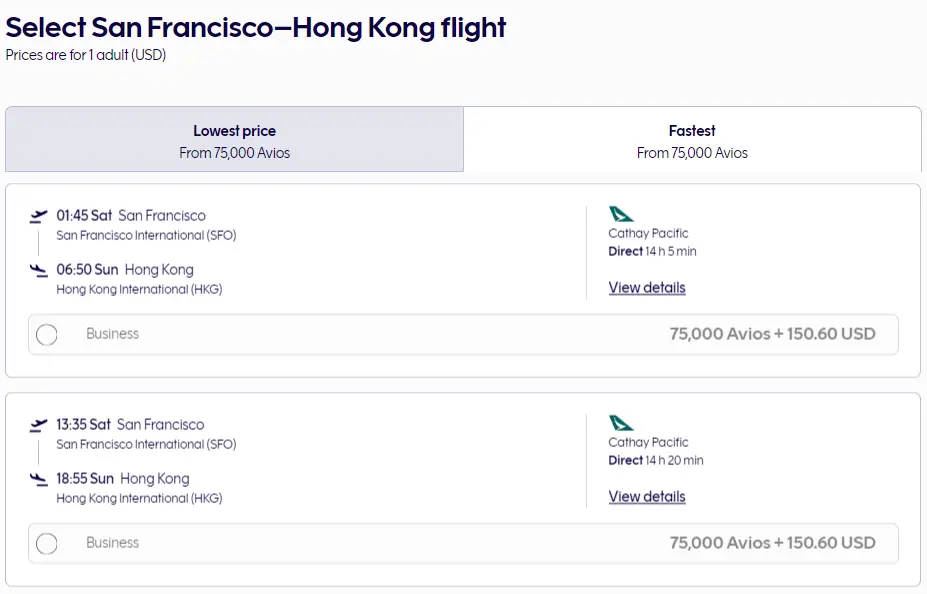Switch to the Lowest price tab

tap(234, 141)
